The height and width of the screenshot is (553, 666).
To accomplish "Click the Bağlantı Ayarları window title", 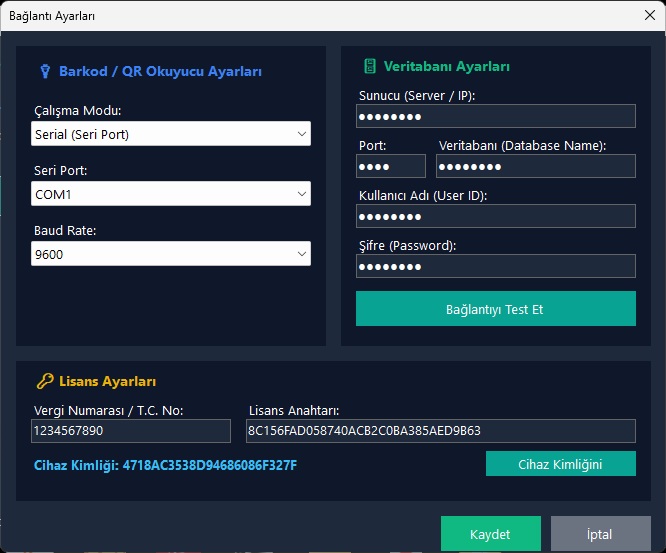I will [x=52, y=16].
